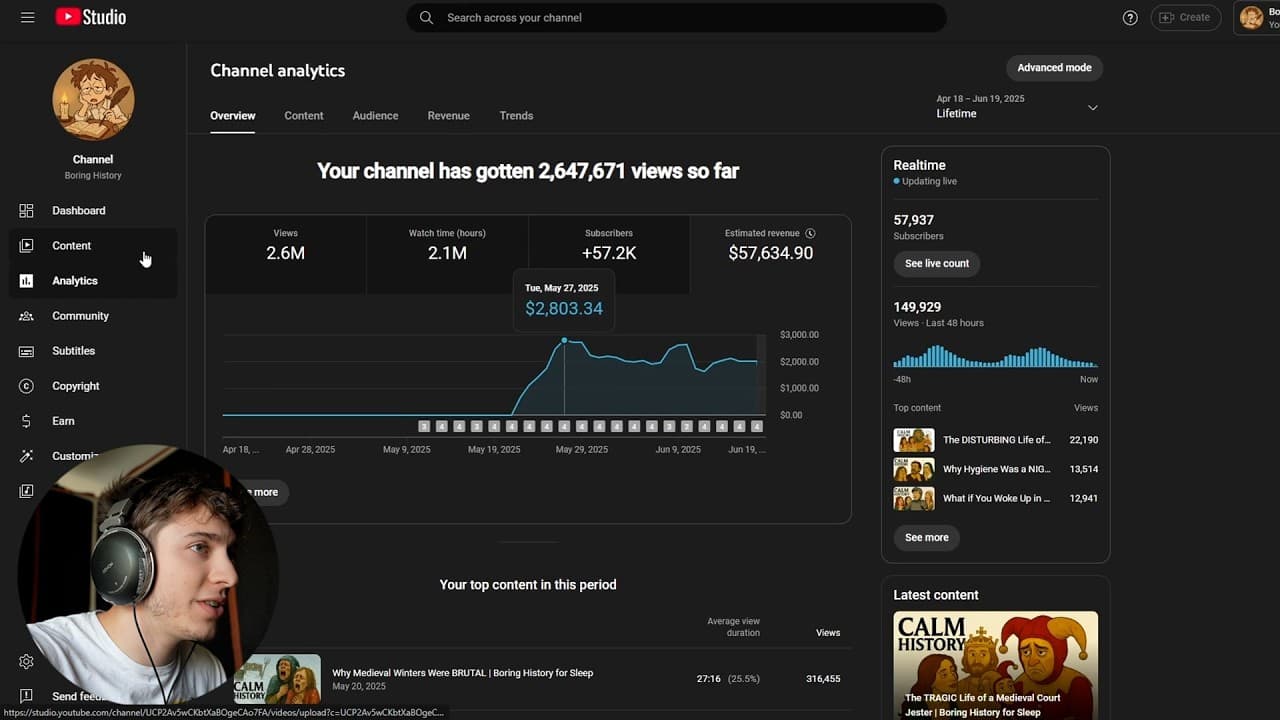
Task: Switch to the Content analytics tab
Action: pos(304,116)
